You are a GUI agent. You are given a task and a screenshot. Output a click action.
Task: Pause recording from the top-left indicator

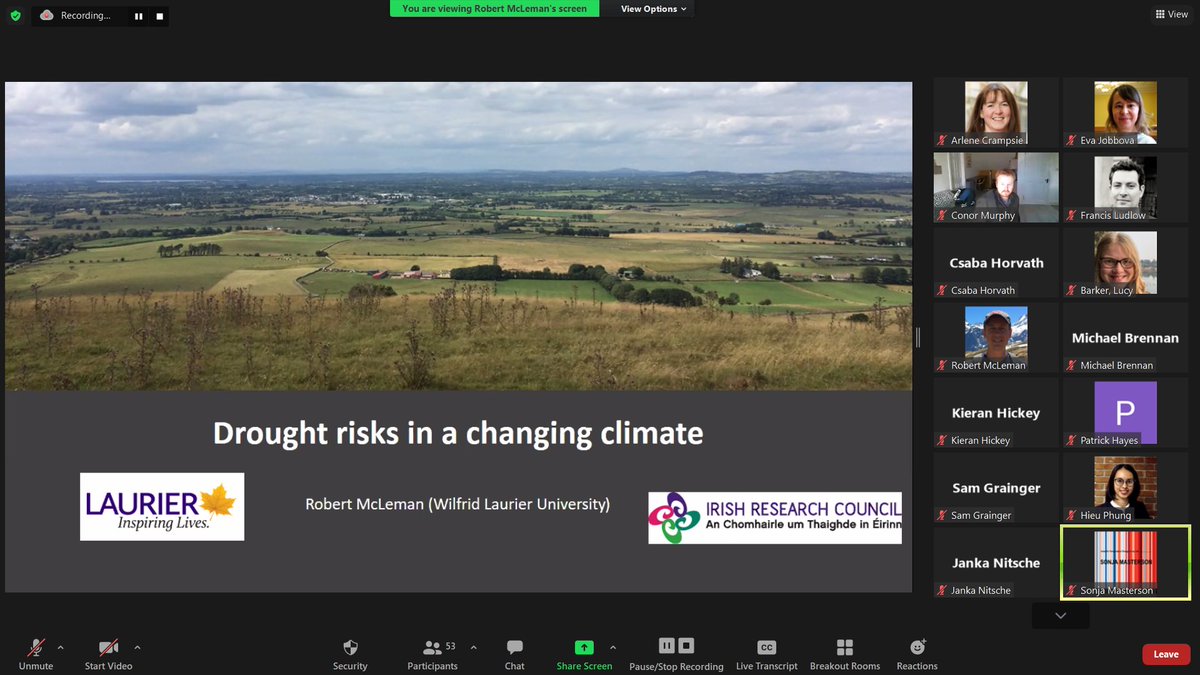(137, 15)
